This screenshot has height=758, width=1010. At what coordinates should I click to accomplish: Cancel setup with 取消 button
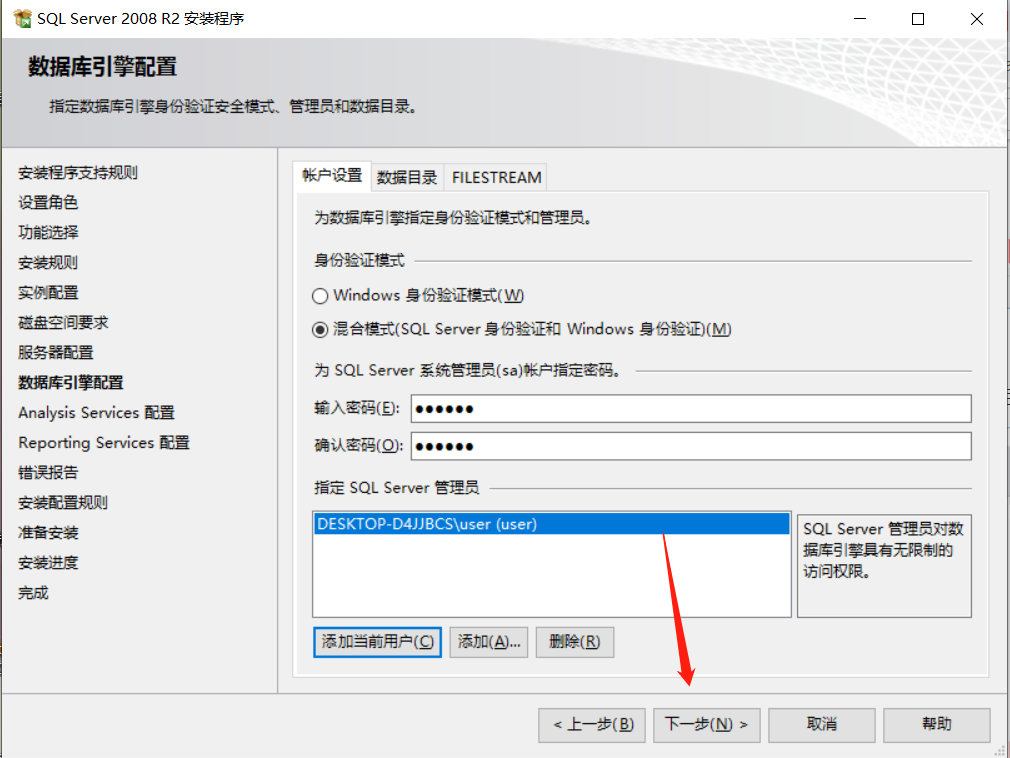point(822,725)
